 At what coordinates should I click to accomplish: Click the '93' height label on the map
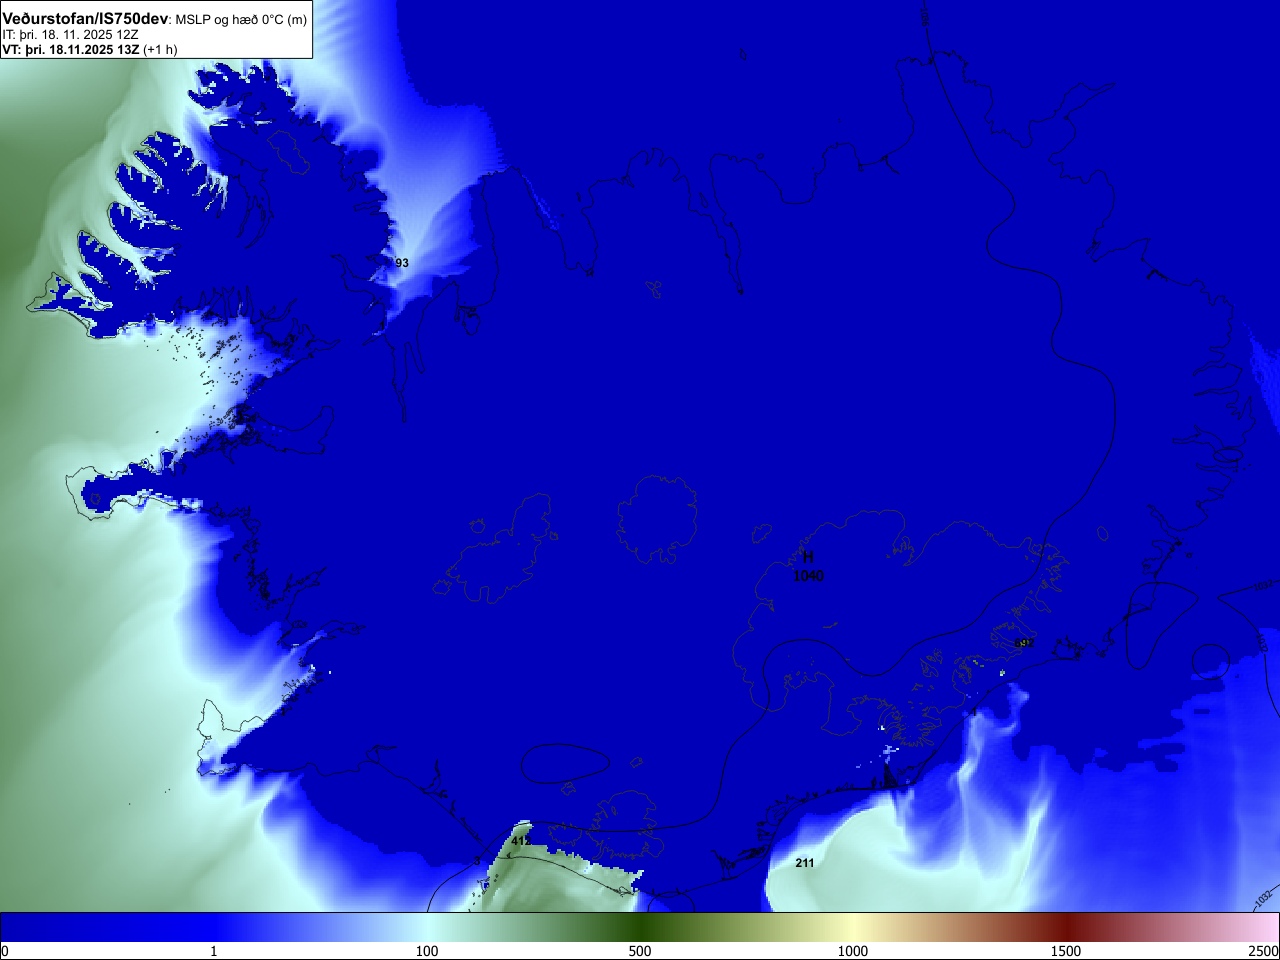point(402,263)
